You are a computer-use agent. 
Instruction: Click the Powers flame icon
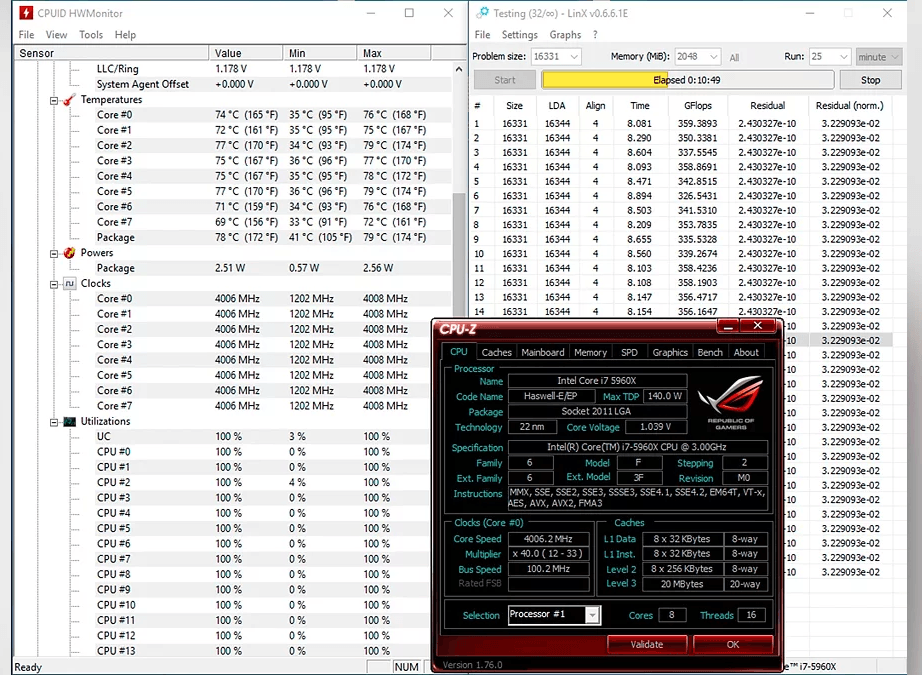[70, 253]
